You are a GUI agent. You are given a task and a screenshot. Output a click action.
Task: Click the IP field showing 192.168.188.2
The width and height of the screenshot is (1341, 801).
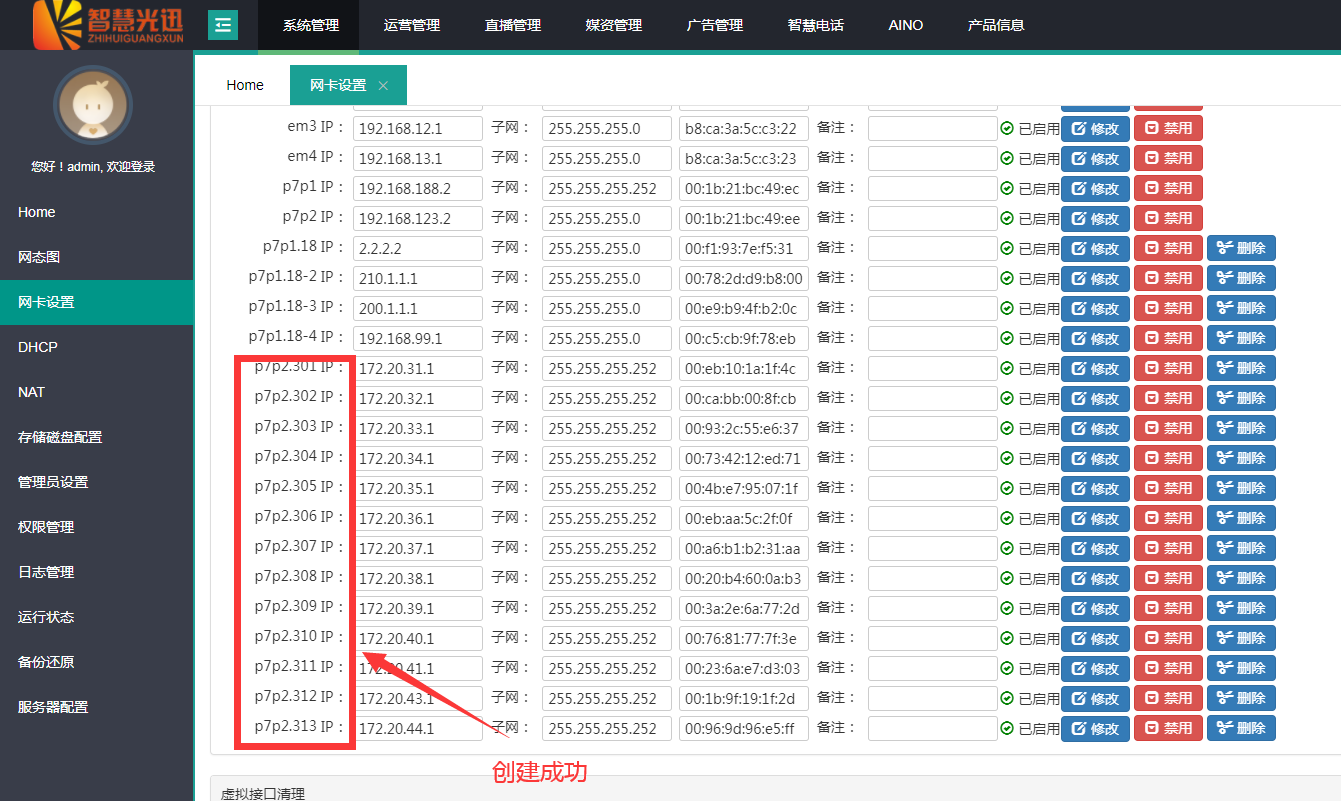418,189
